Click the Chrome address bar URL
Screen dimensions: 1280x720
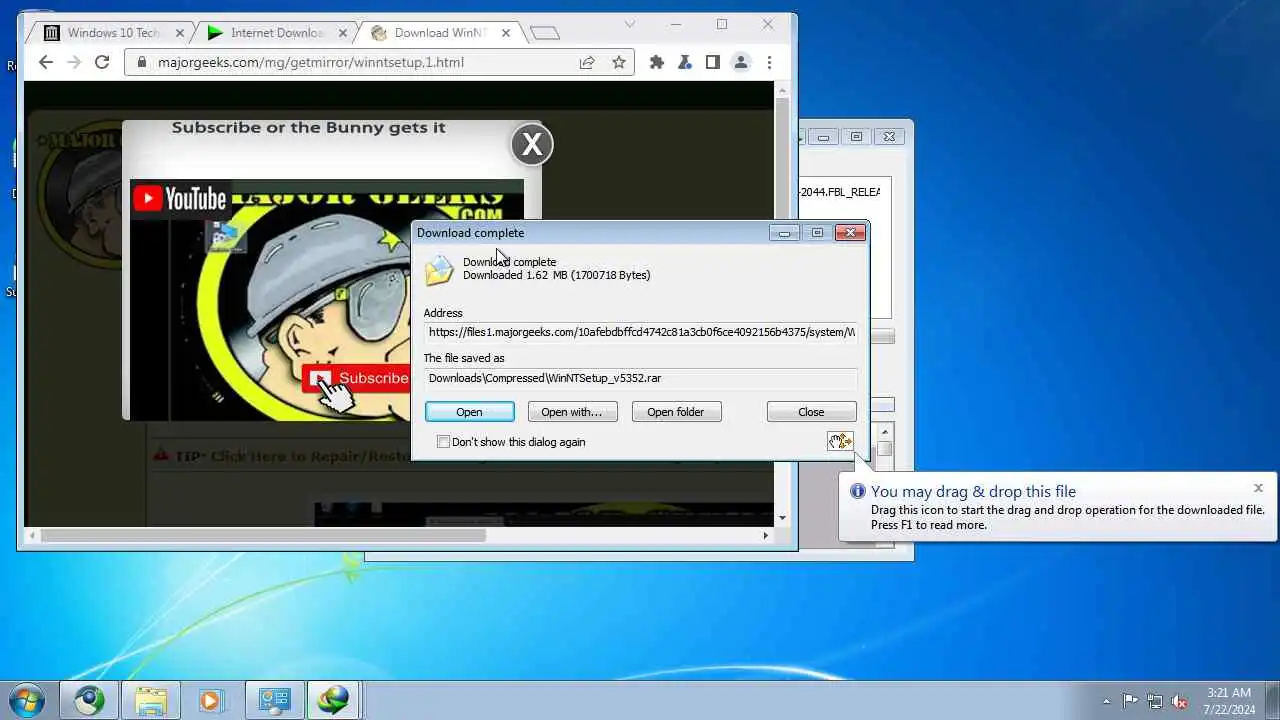pyautogui.click(x=311, y=62)
